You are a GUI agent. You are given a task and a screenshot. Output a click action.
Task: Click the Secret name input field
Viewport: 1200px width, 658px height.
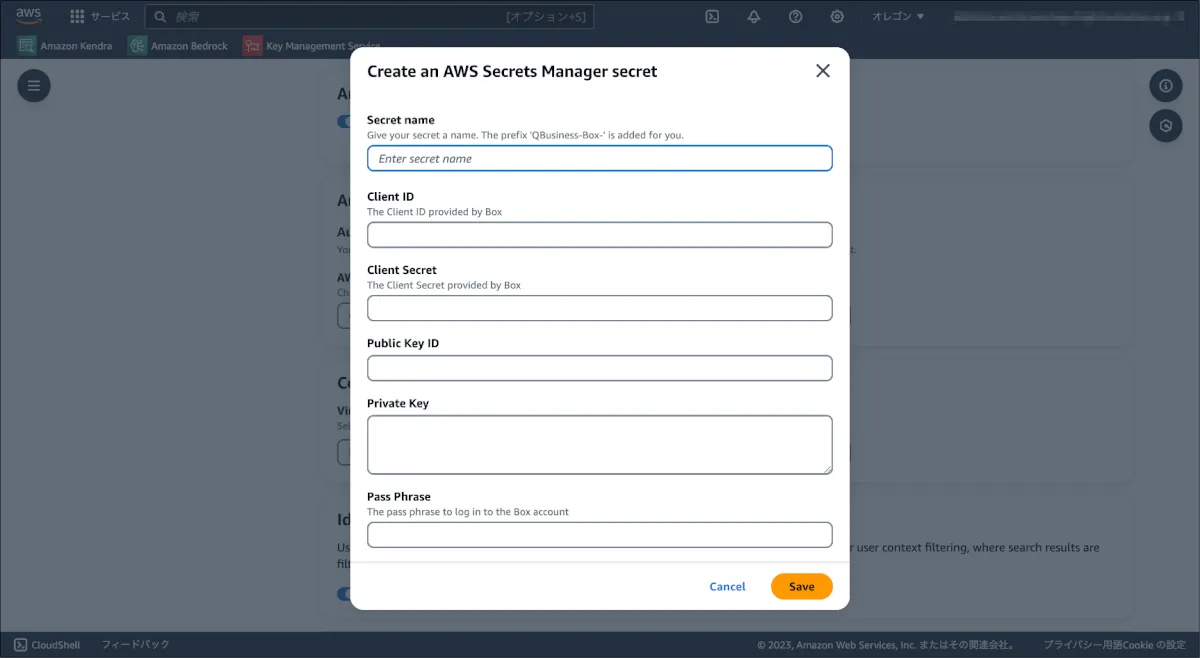click(600, 158)
